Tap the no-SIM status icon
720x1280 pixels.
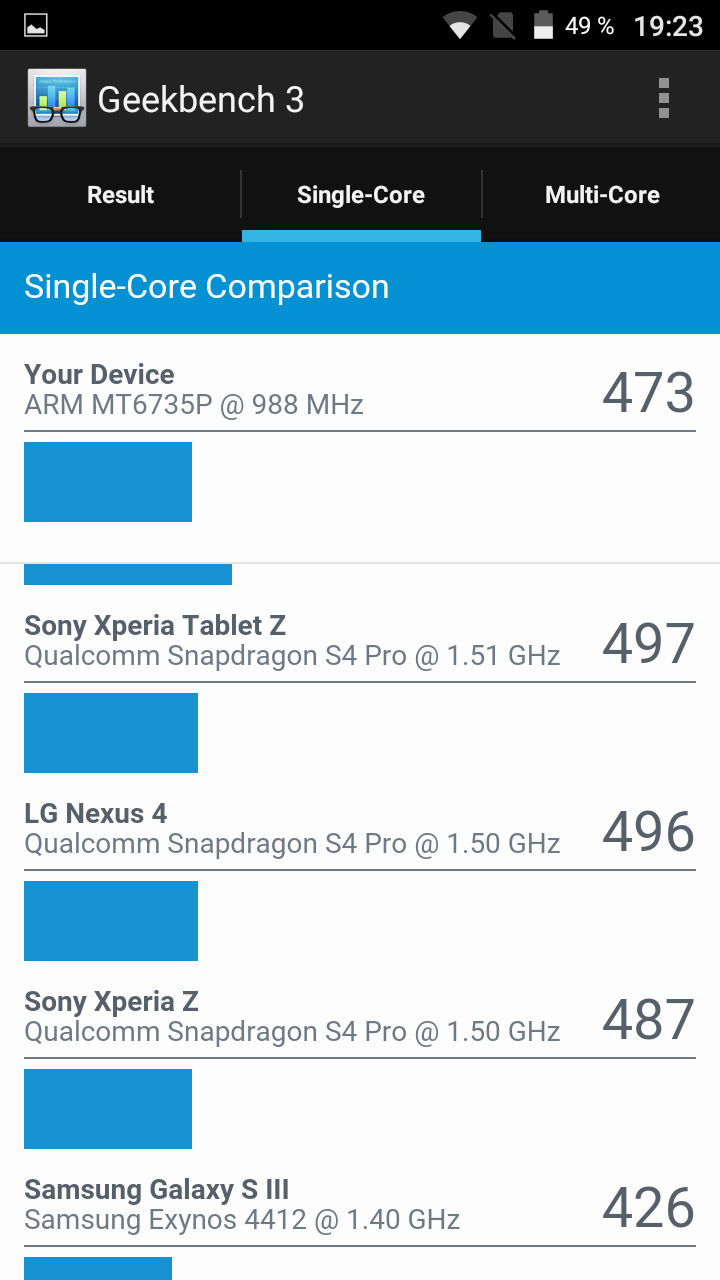pyautogui.click(x=503, y=26)
